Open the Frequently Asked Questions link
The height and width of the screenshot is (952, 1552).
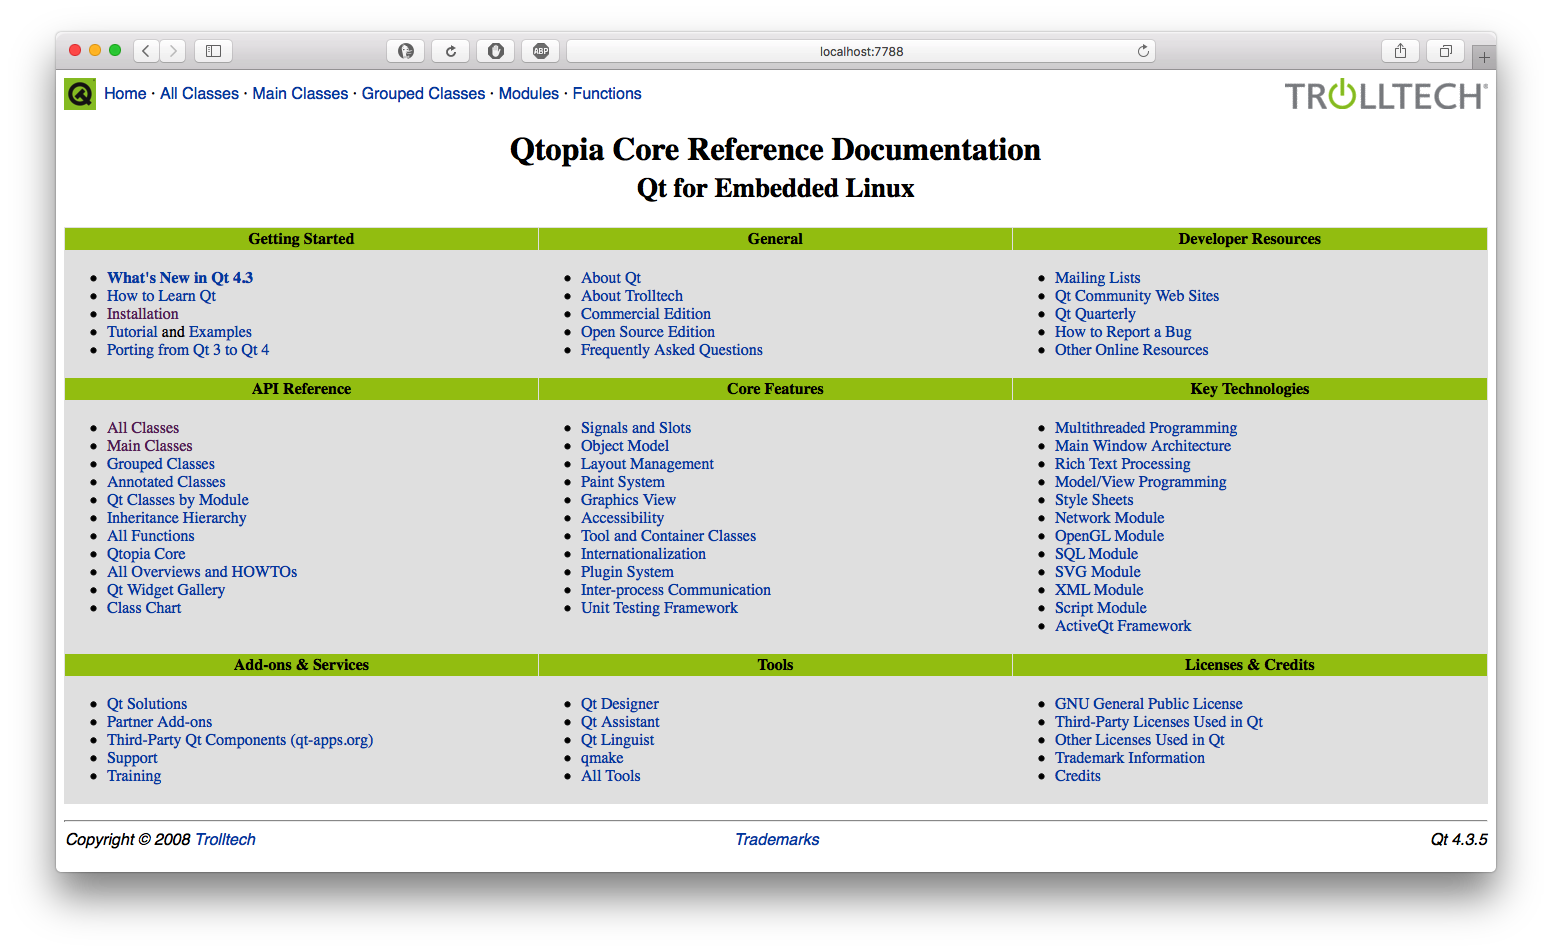[x=672, y=350]
